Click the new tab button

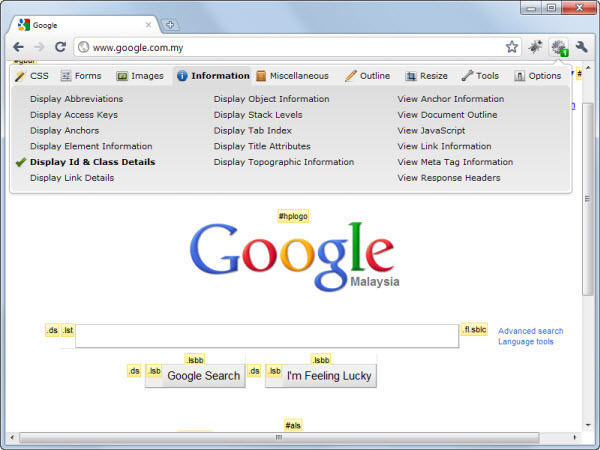click(171, 24)
